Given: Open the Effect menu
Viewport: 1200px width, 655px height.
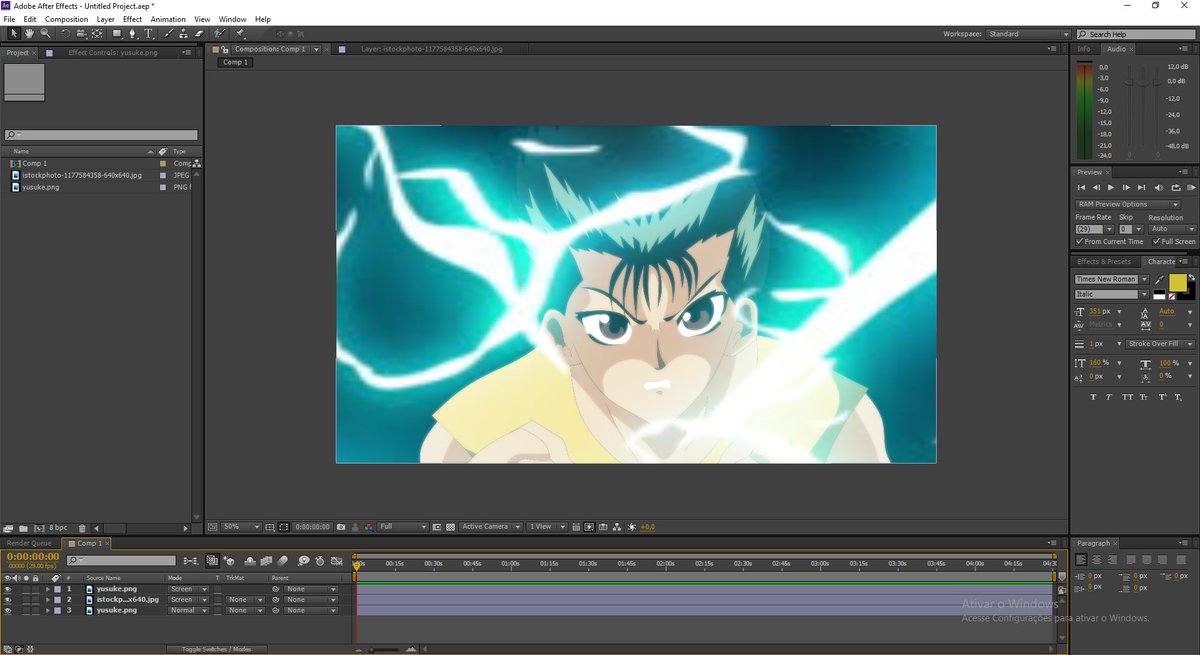Looking at the screenshot, I should (132, 19).
